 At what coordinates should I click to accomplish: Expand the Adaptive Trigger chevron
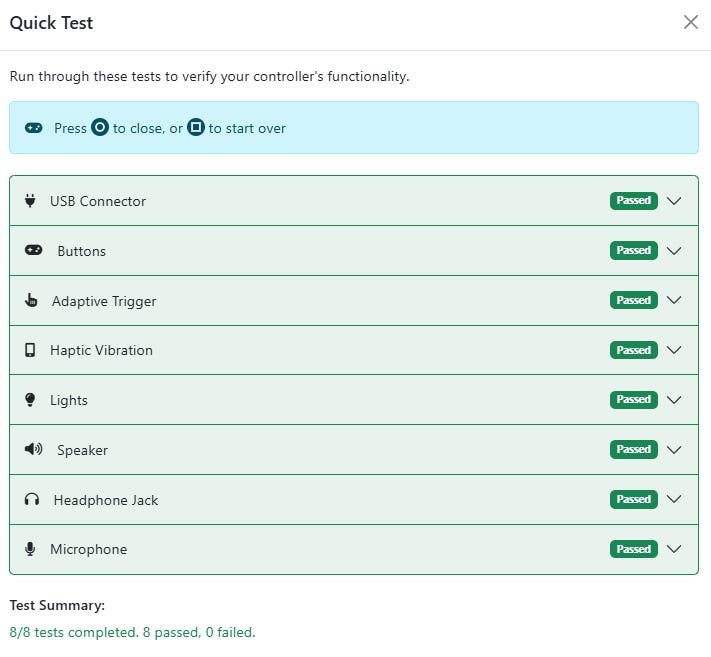click(674, 301)
